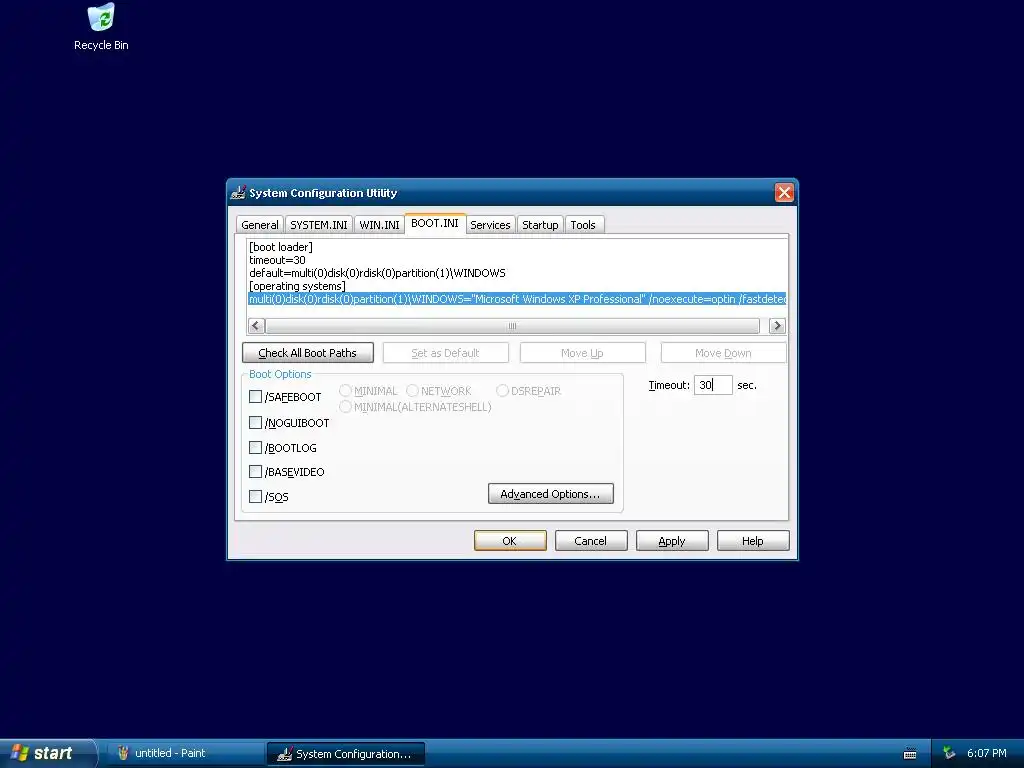Click the Move Up button
Screen dimensions: 1024x768
pos(583,353)
